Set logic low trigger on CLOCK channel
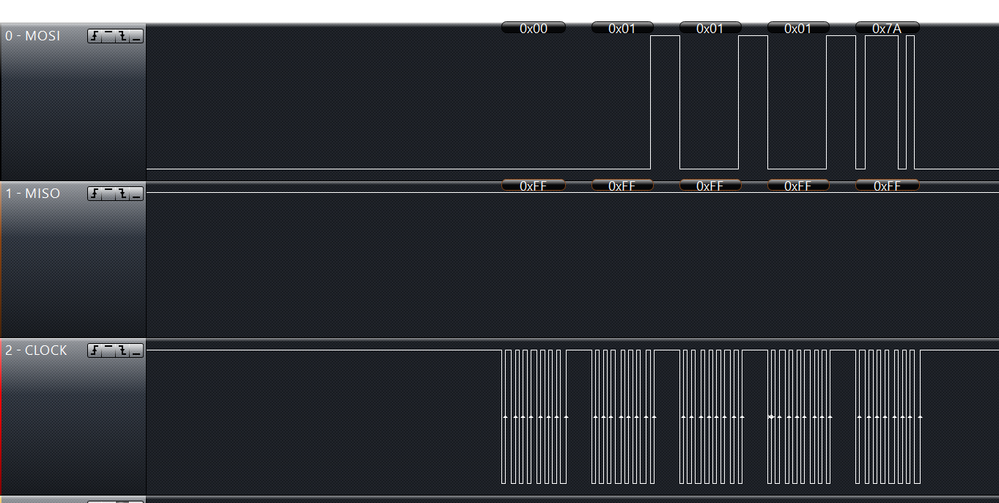Screen dimensions: 999x503 click(x=137, y=351)
